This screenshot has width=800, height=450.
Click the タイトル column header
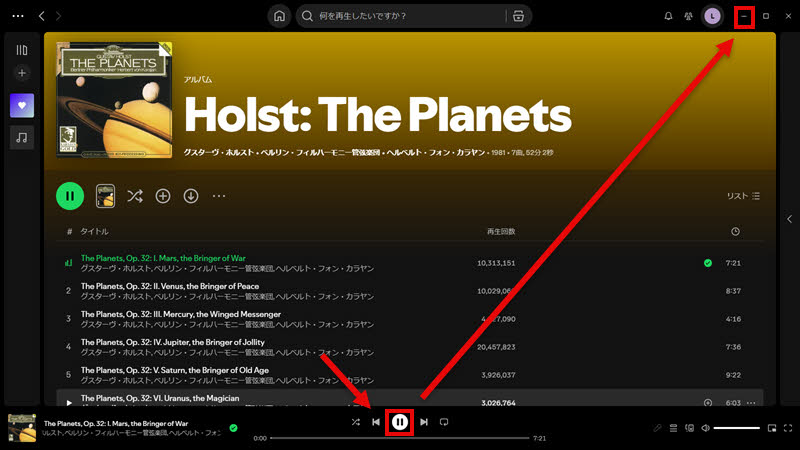pos(94,232)
